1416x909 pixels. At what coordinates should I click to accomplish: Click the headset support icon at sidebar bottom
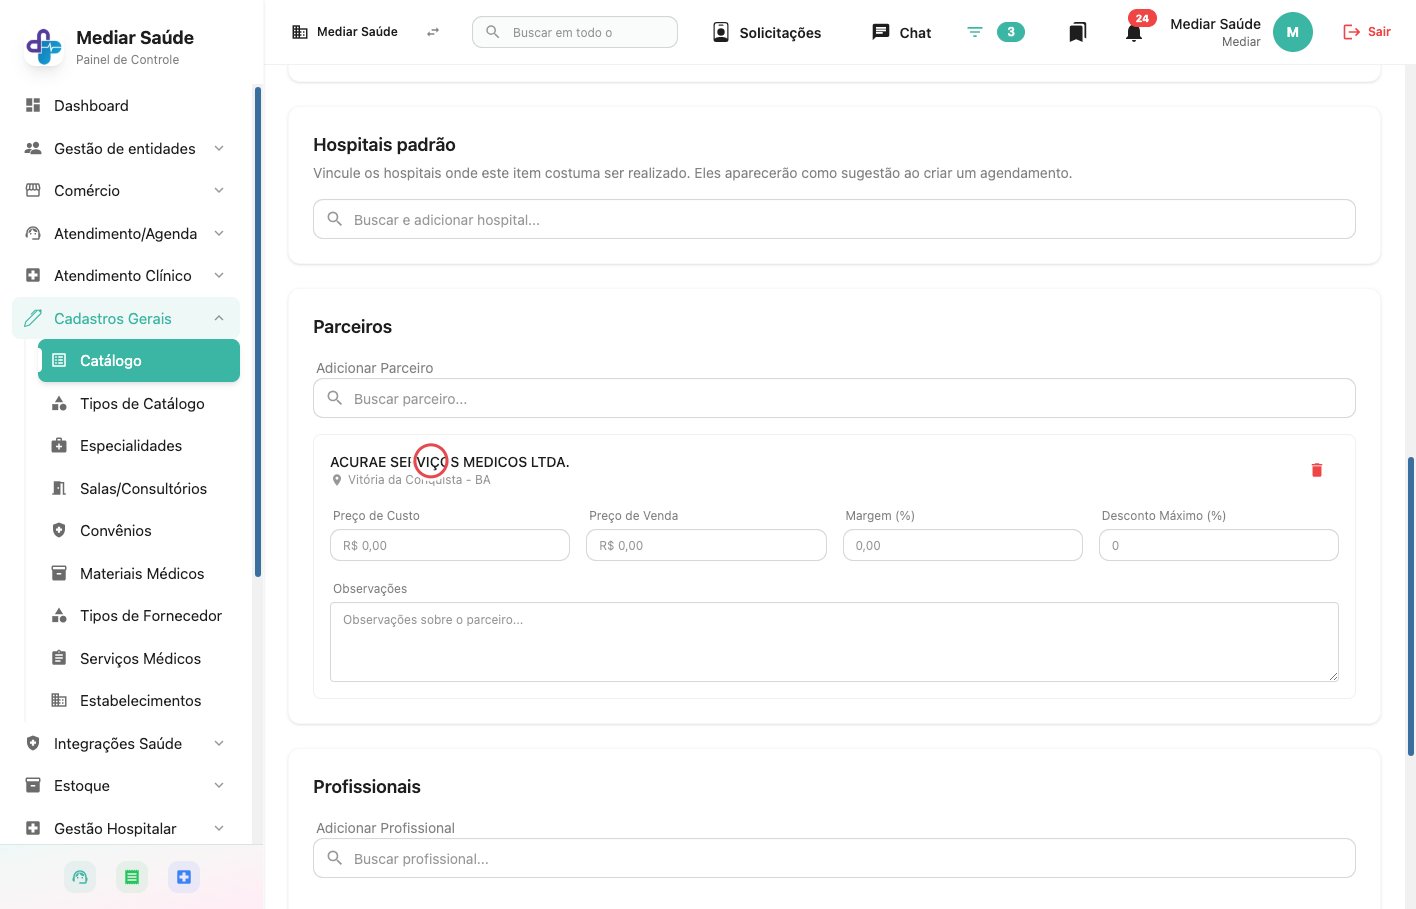tap(80, 877)
